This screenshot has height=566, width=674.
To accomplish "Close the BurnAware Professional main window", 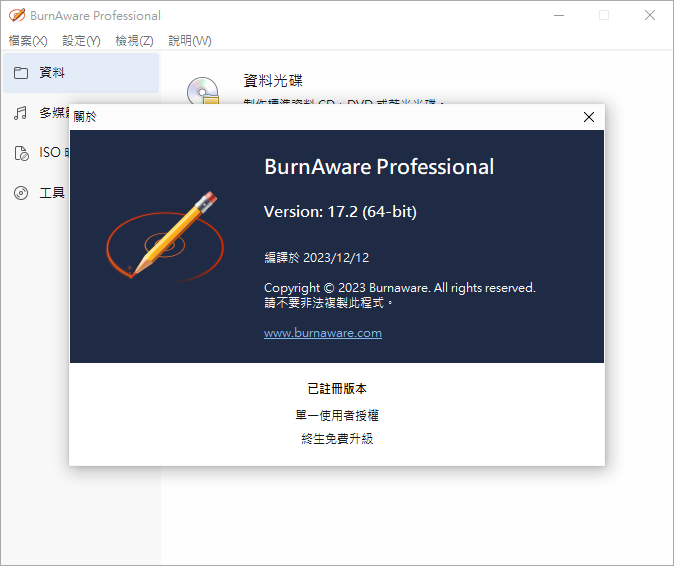I will click(649, 15).
